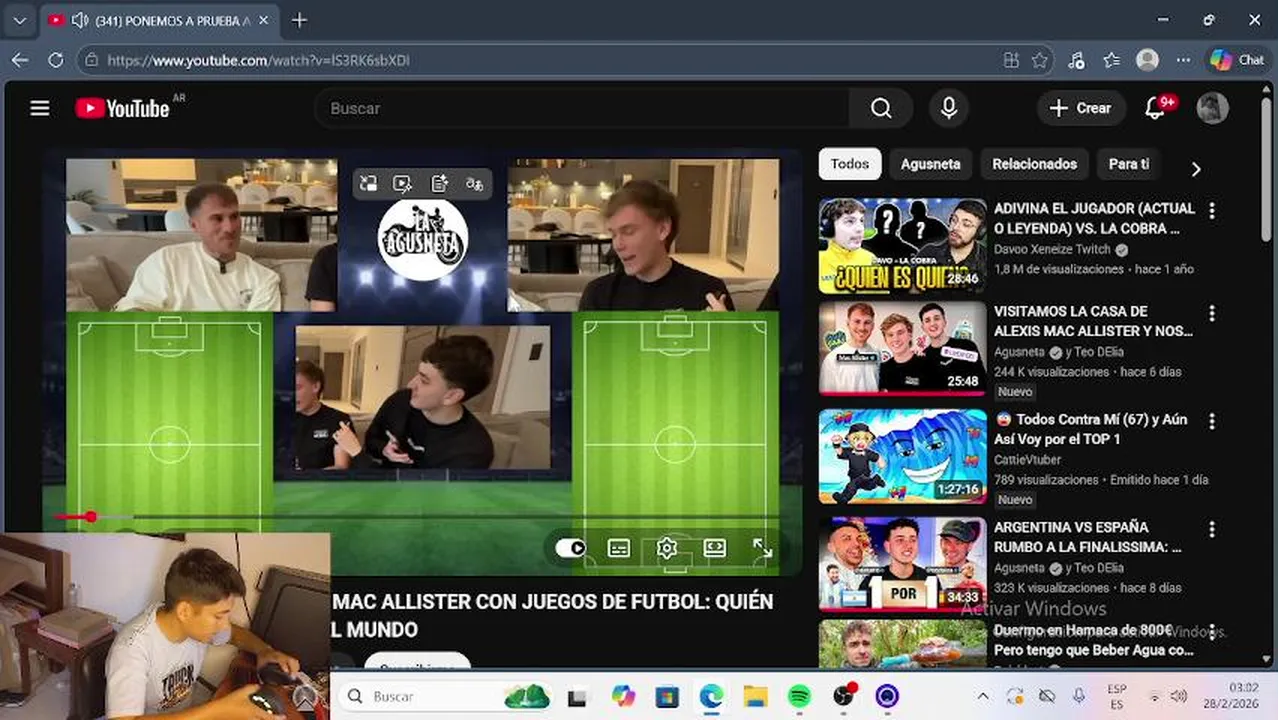The image size is (1278, 720).
Task: Open ADIVINA EL JUGADOR video title
Action: [x=1094, y=218]
